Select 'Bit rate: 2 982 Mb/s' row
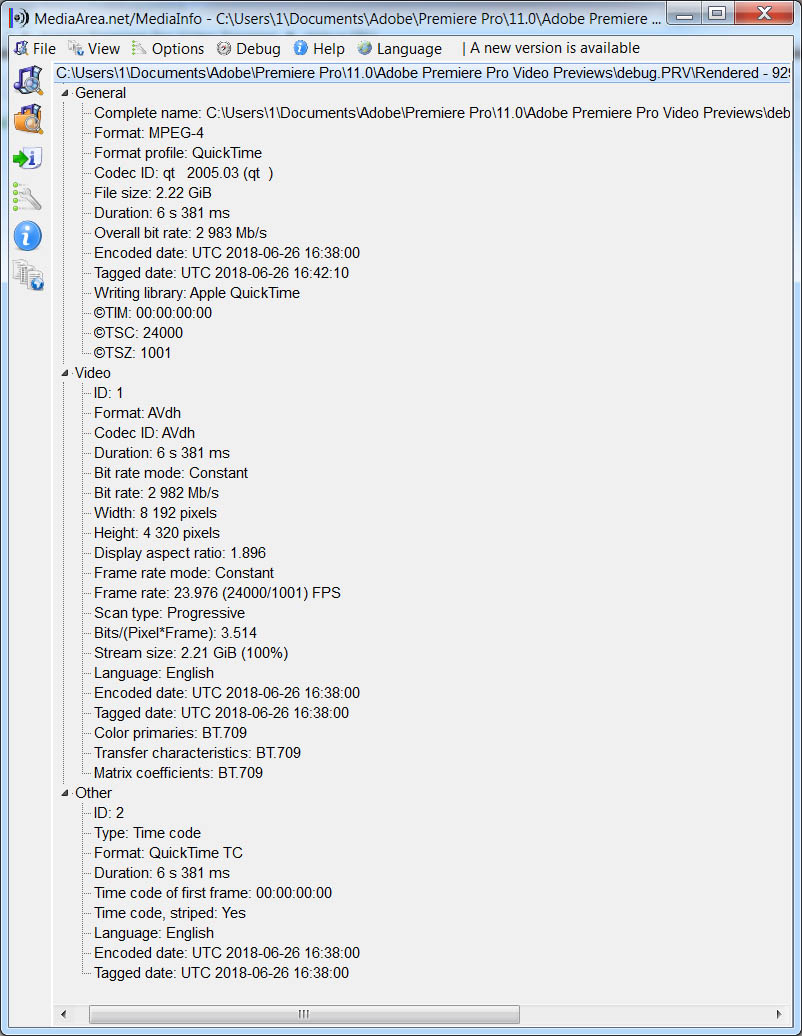Viewport: 802px width, 1036px height. pyautogui.click(x=156, y=493)
